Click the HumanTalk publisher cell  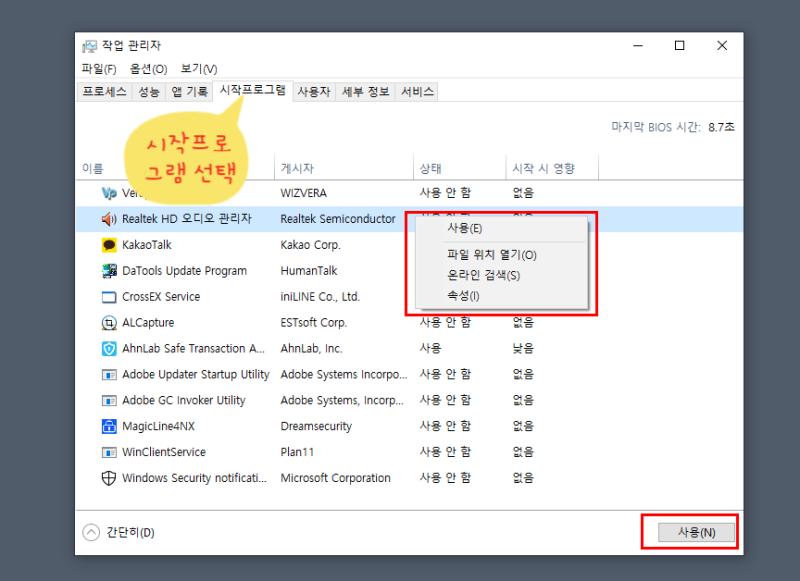[309, 271]
